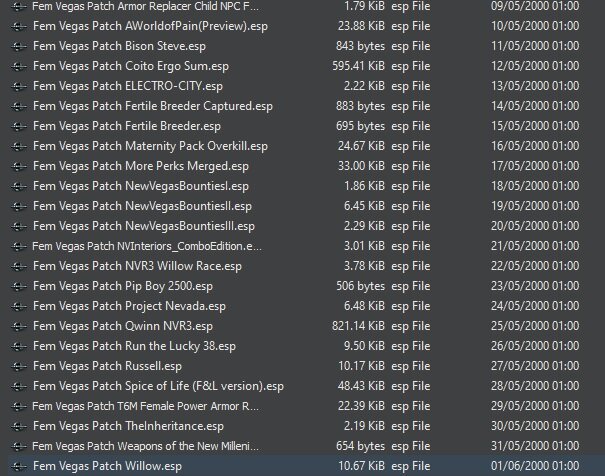Click the file icon beside Maternity Pack Overkill.esp
Image resolution: width=605 pixels, height=476 pixels.
pos(19,147)
